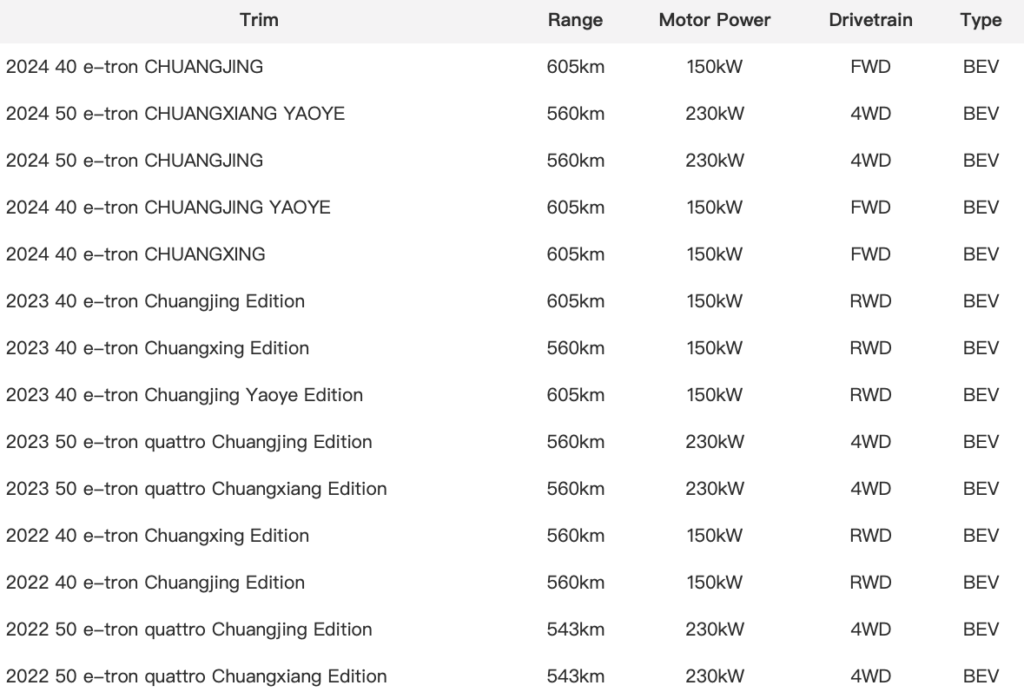Click the Type column header

click(980, 20)
